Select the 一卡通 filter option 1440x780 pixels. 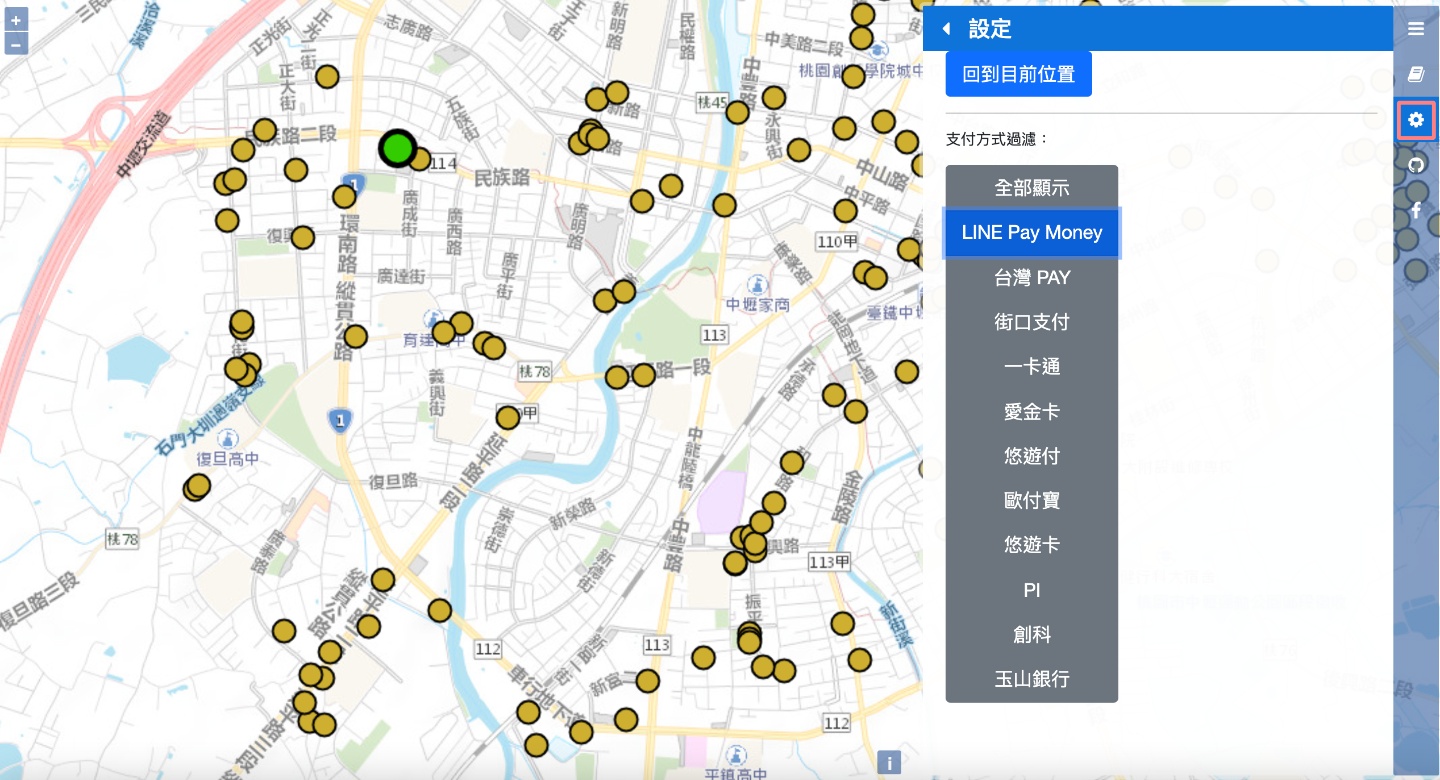coord(1031,367)
